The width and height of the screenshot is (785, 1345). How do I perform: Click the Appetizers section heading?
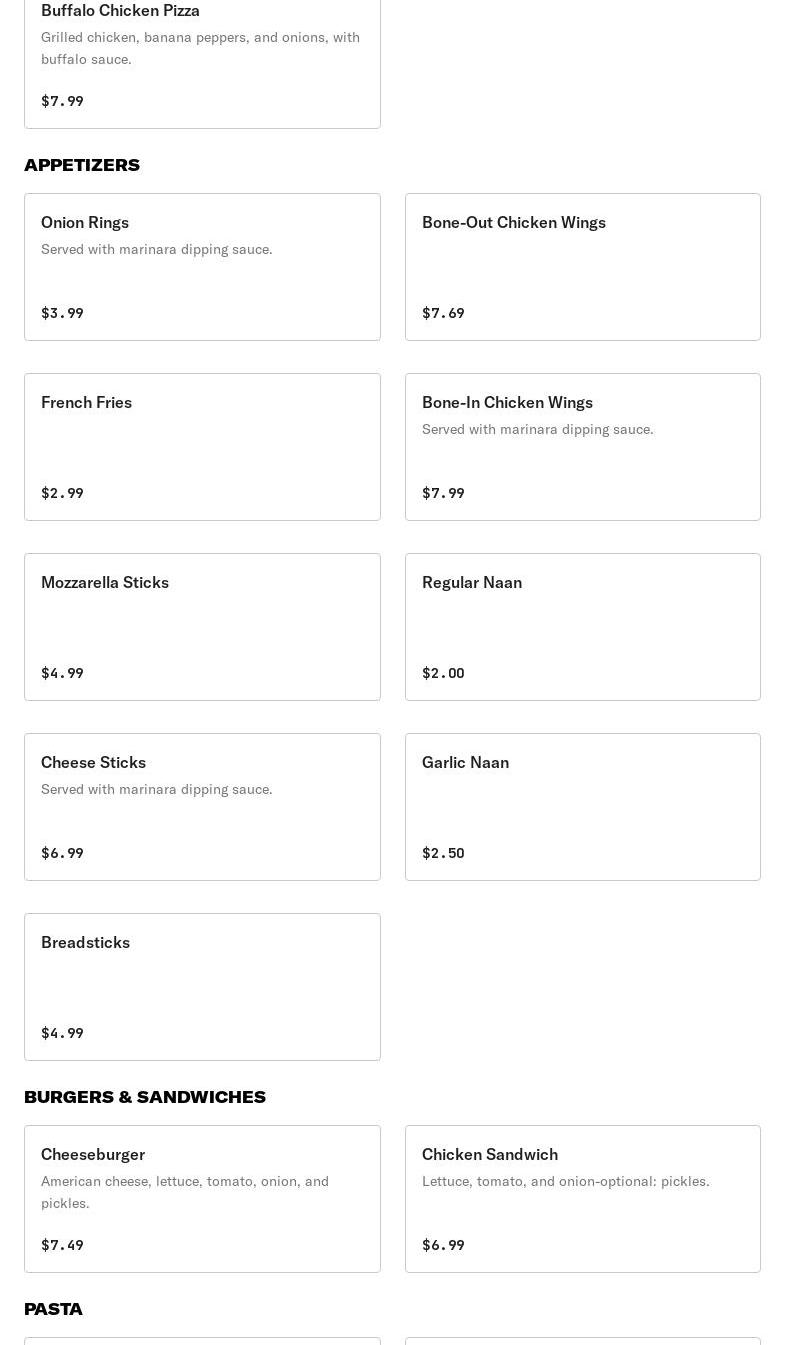(82, 165)
